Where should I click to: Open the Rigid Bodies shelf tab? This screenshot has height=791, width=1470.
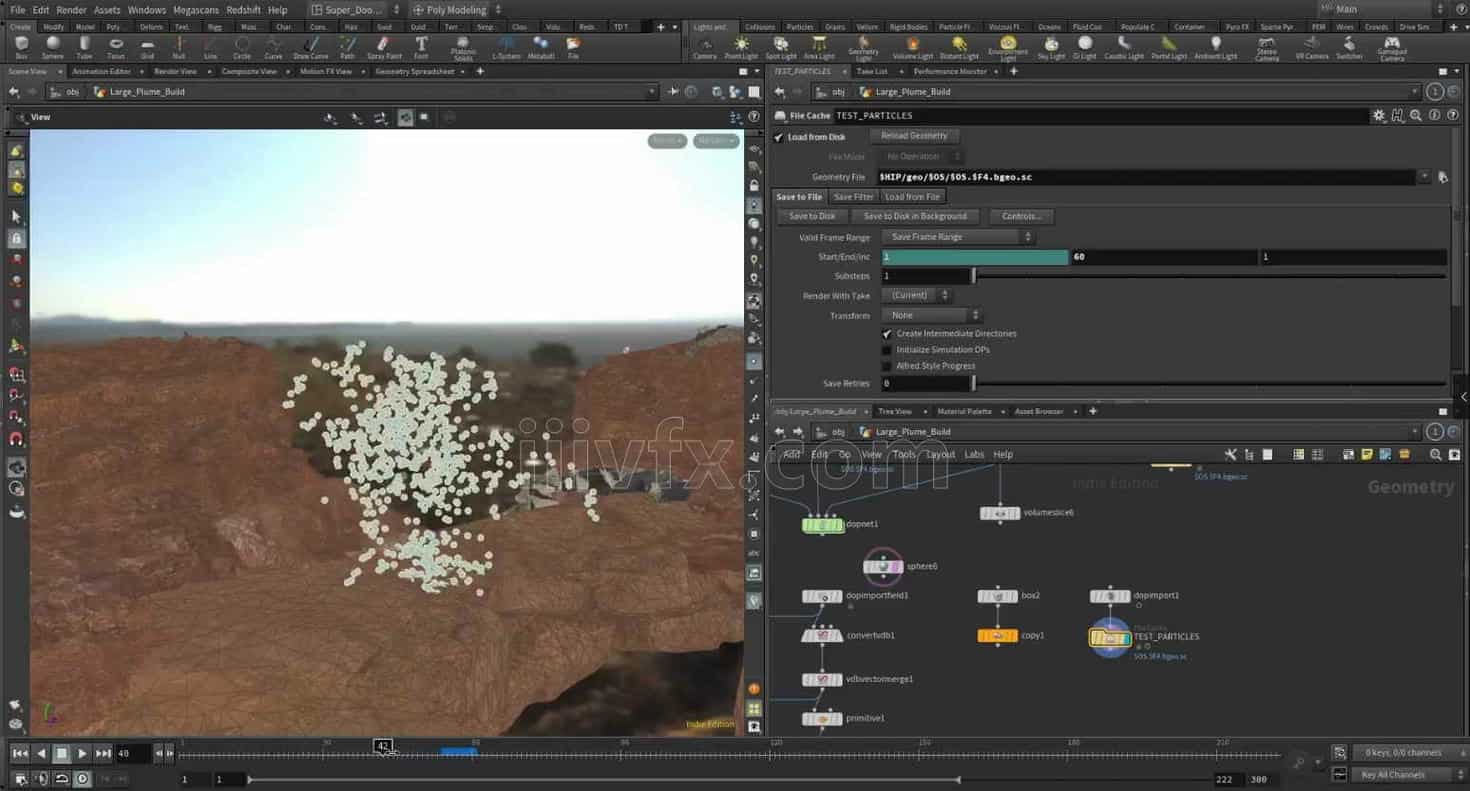click(x=909, y=27)
